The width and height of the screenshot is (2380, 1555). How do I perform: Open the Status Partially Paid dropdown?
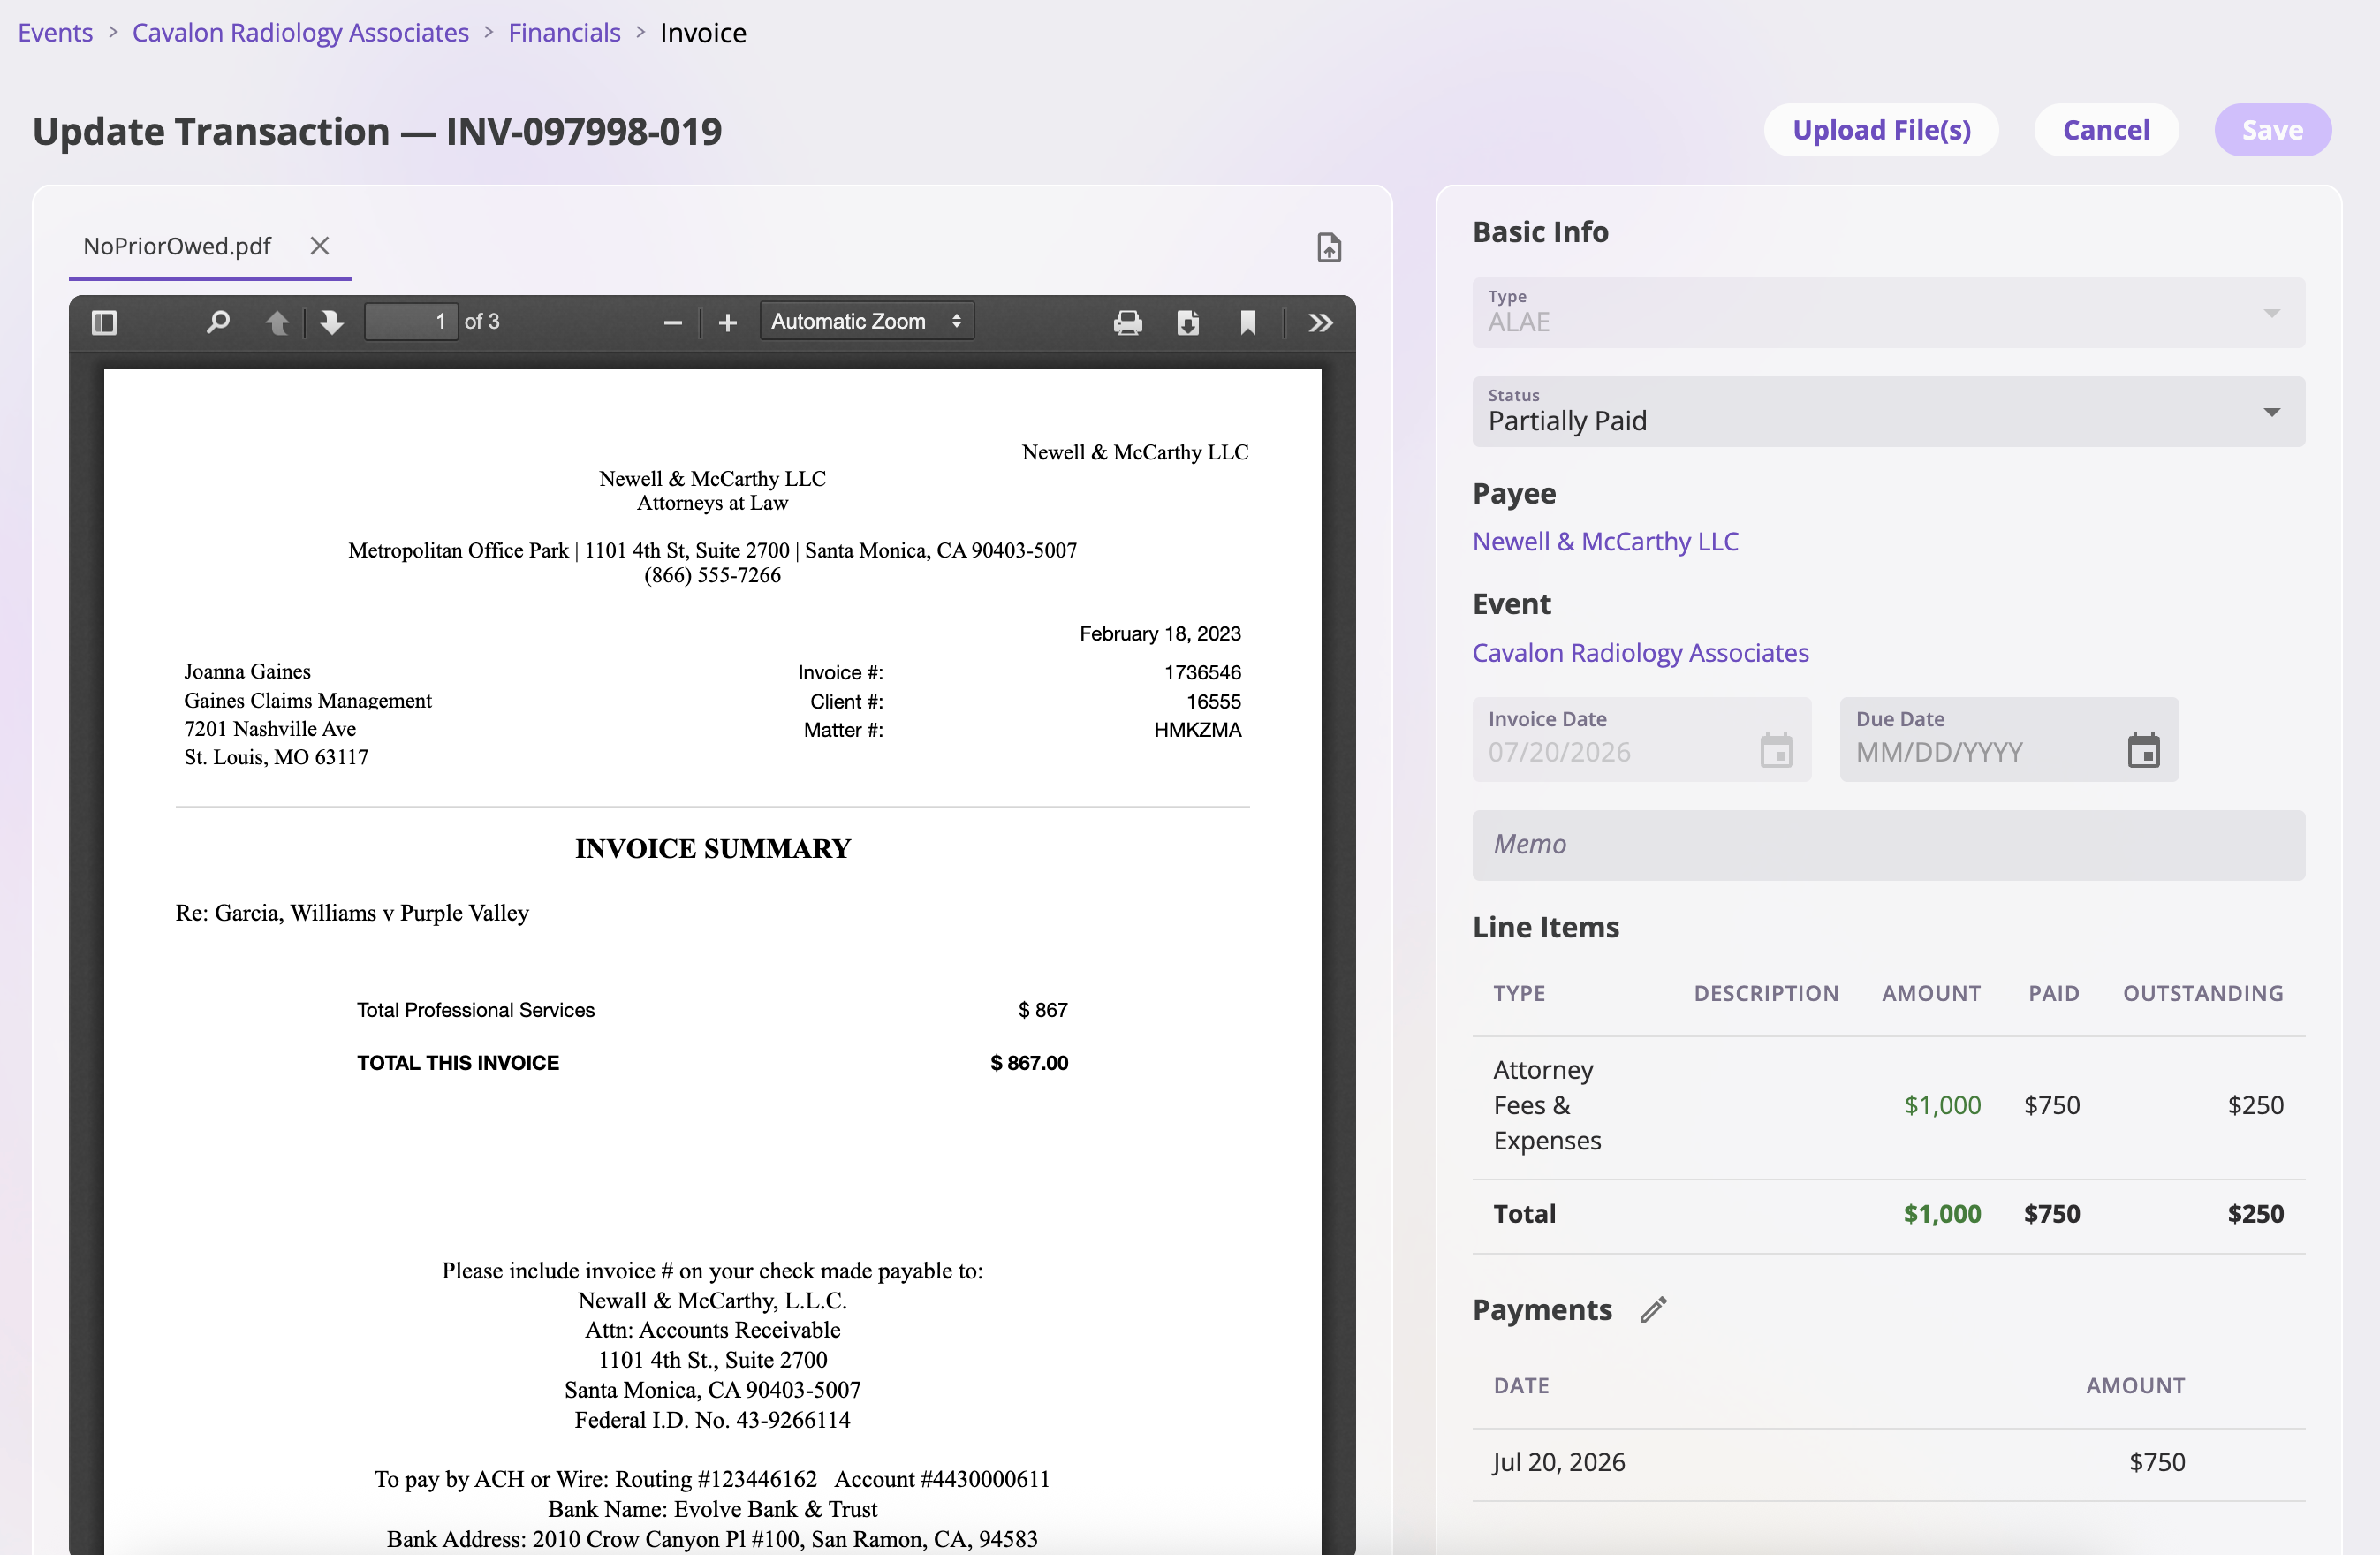click(1889, 411)
